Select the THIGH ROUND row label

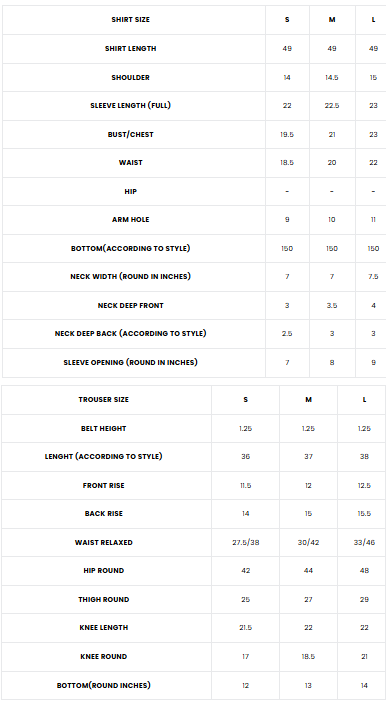103,600
